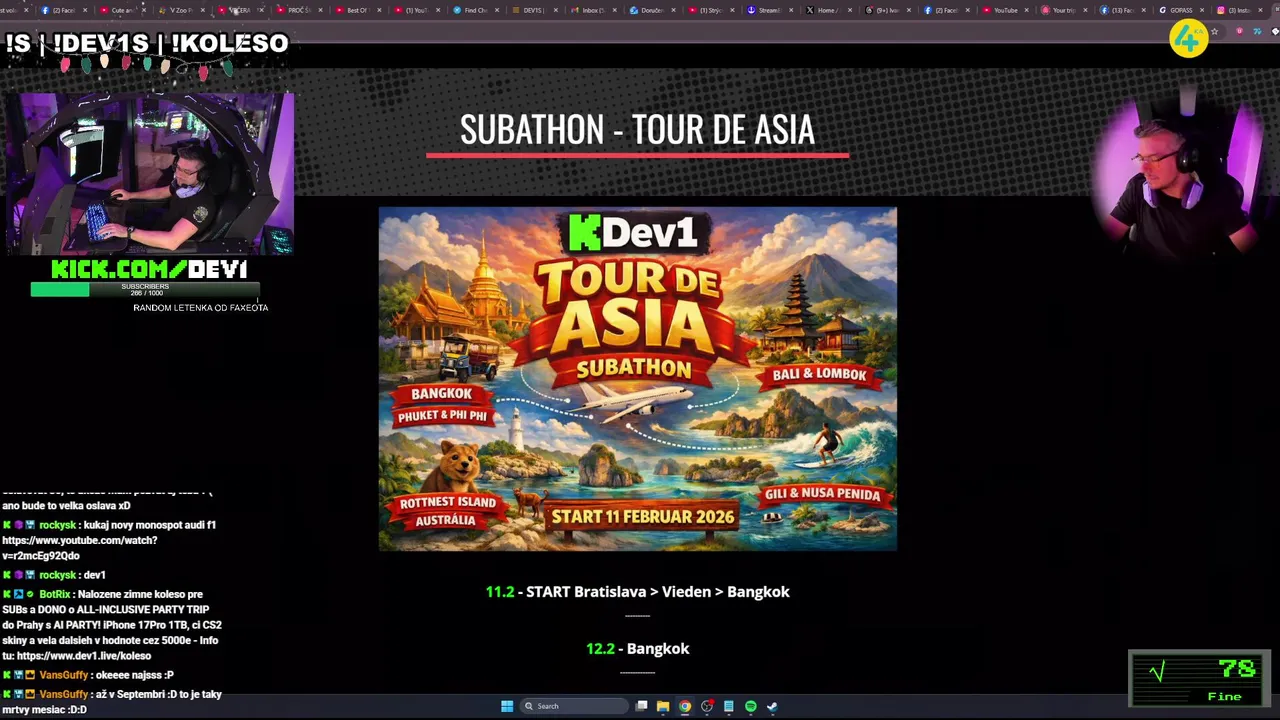The width and height of the screenshot is (1280, 720).
Task: Open File Explorer from the taskbar
Action: [663, 706]
